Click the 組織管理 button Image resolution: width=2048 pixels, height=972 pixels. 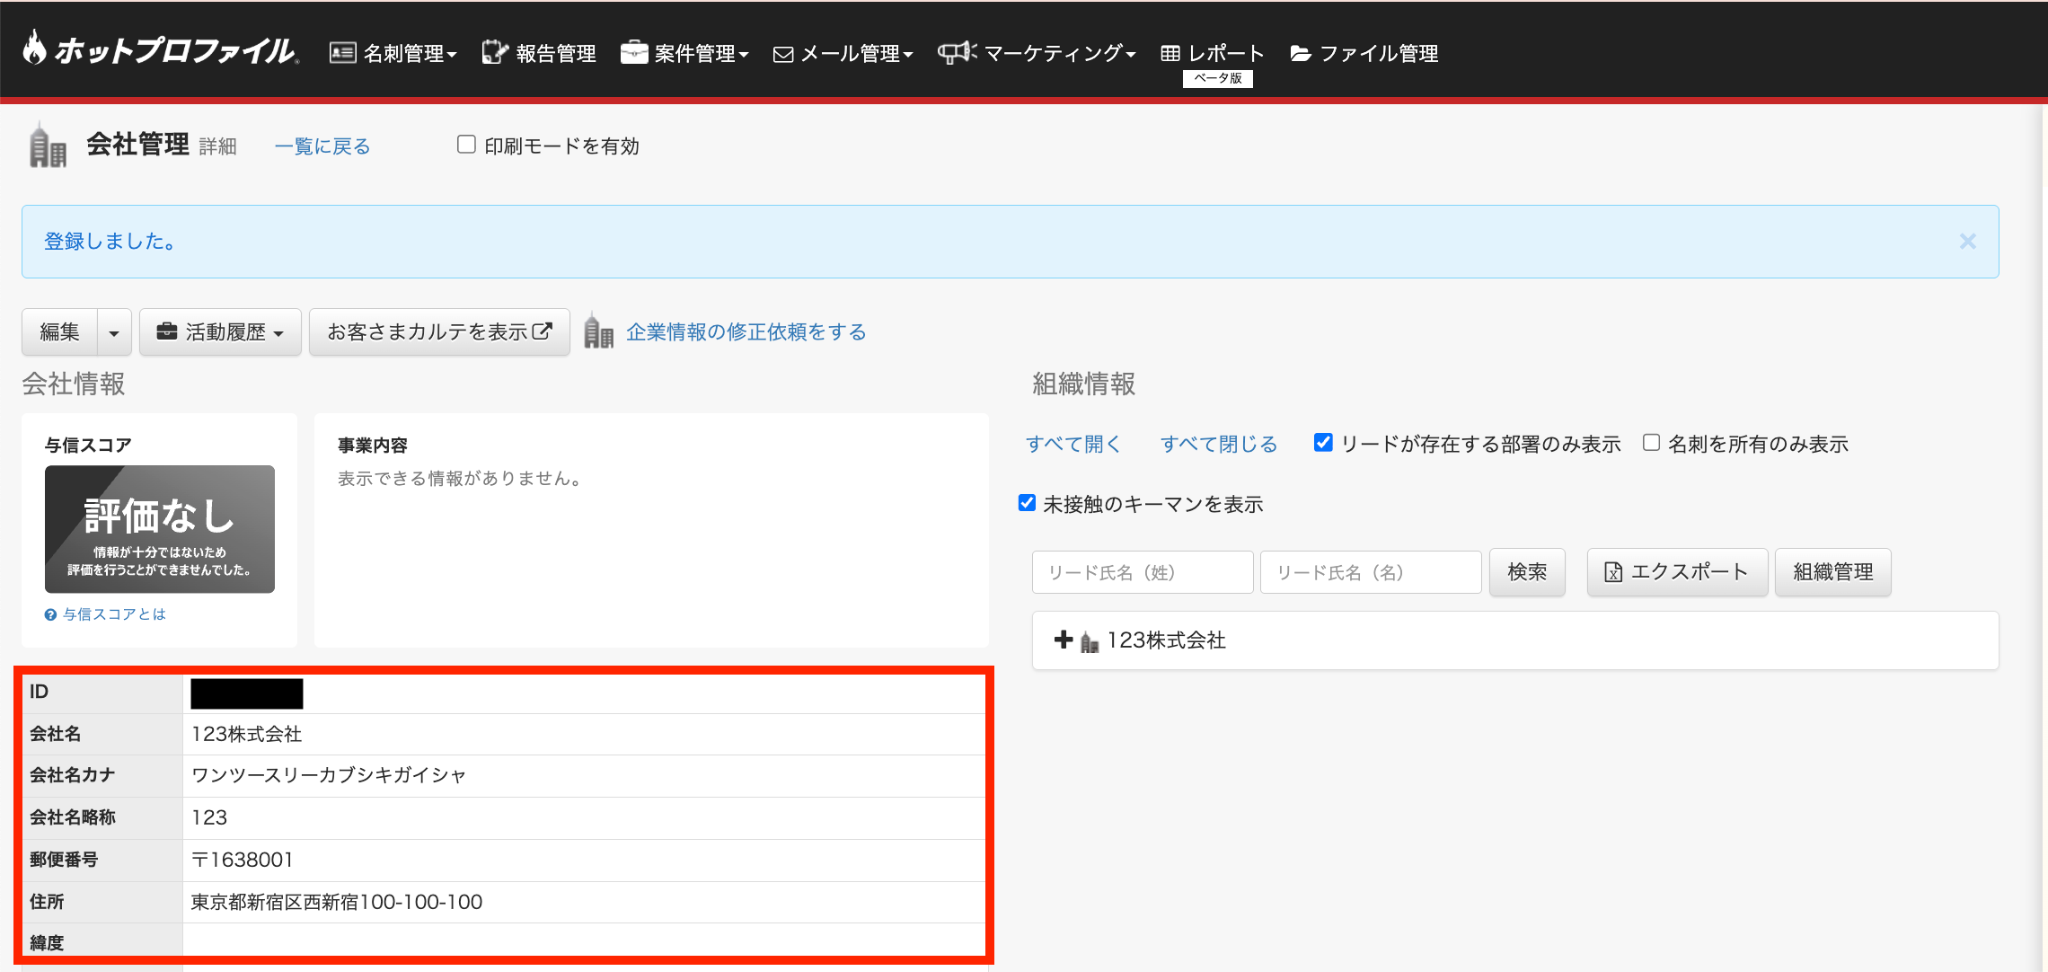(x=1833, y=572)
